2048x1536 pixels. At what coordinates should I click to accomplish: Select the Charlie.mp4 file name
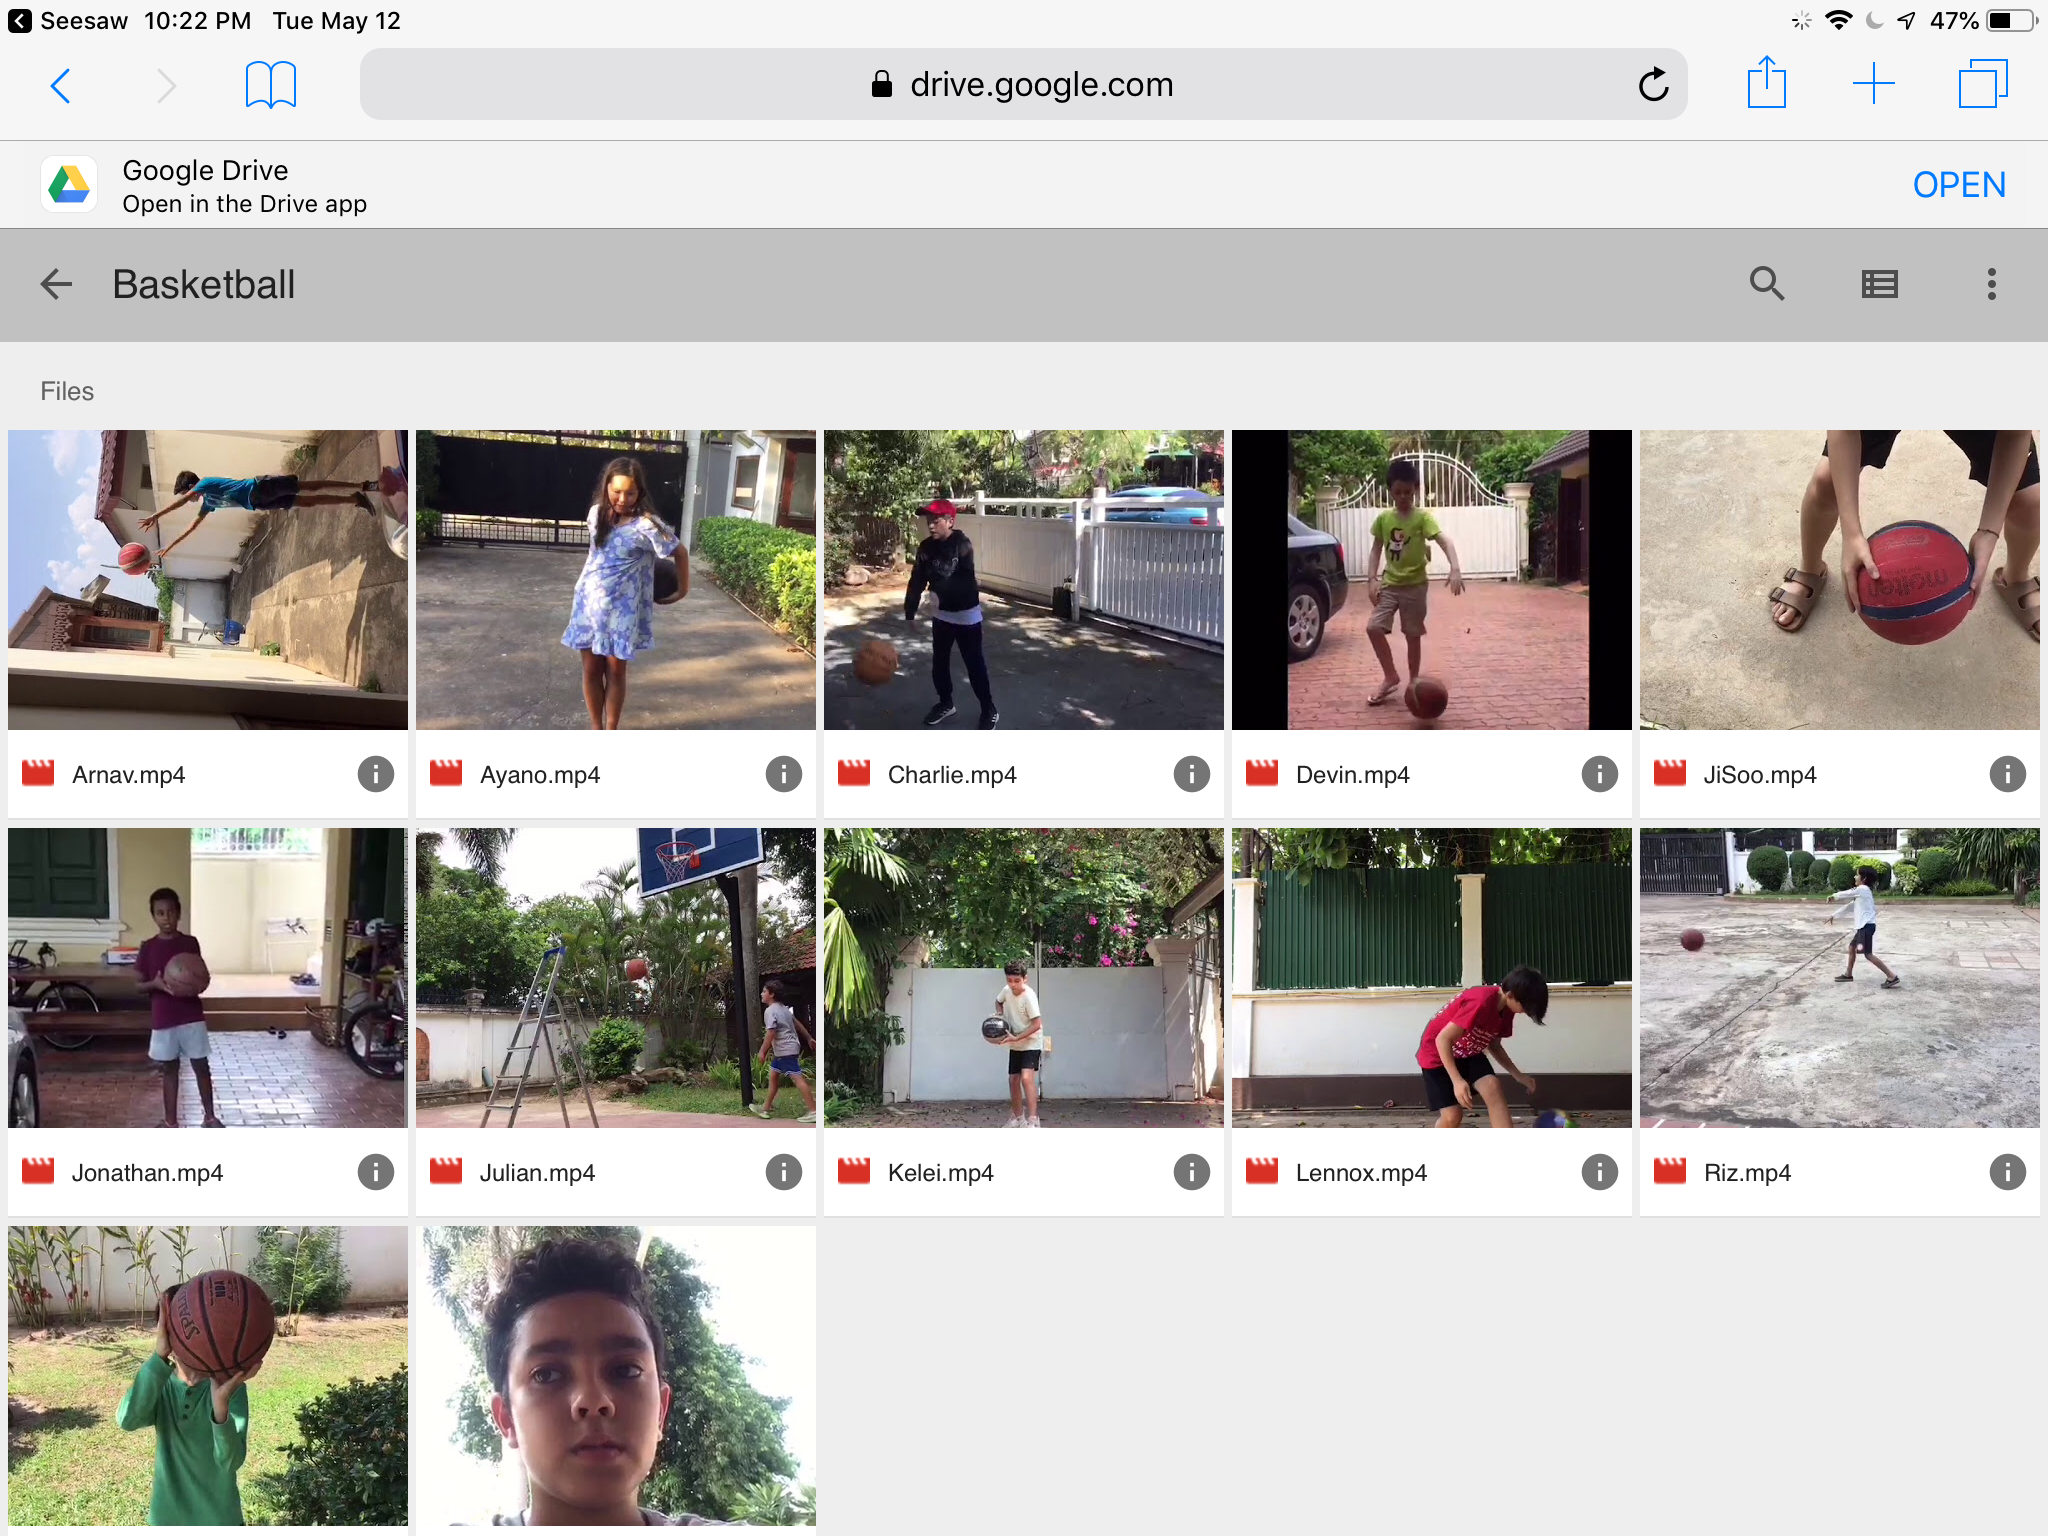(952, 775)
